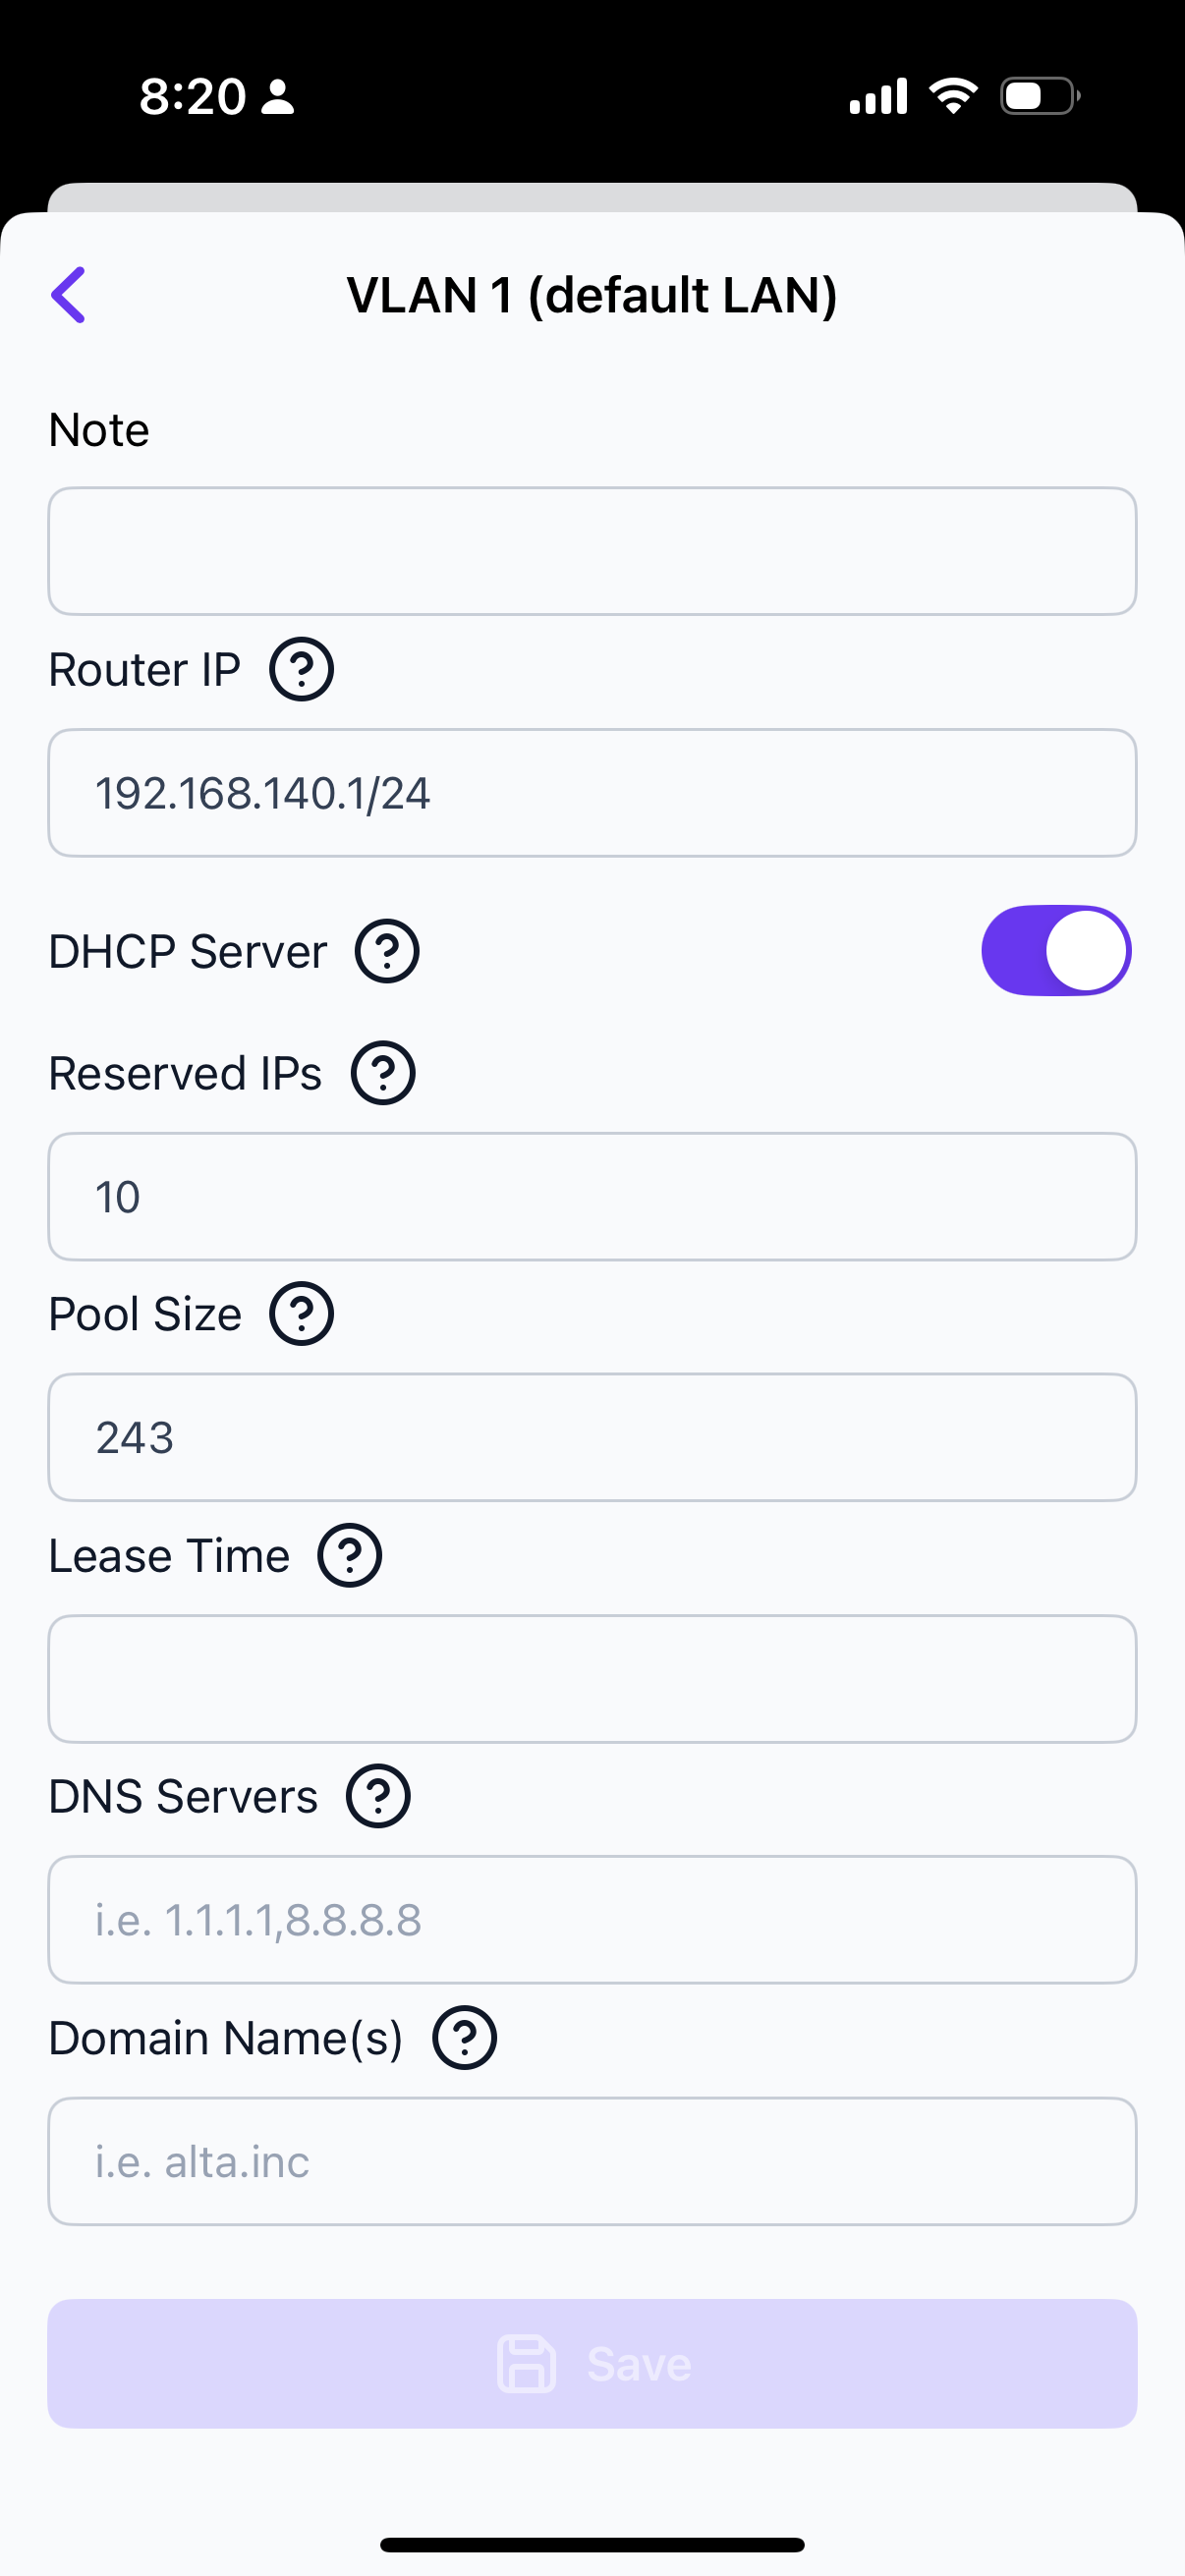Open Router IP help icon
The height and width of the screenshot is (2576, 1185).
[x=301, y=669]
